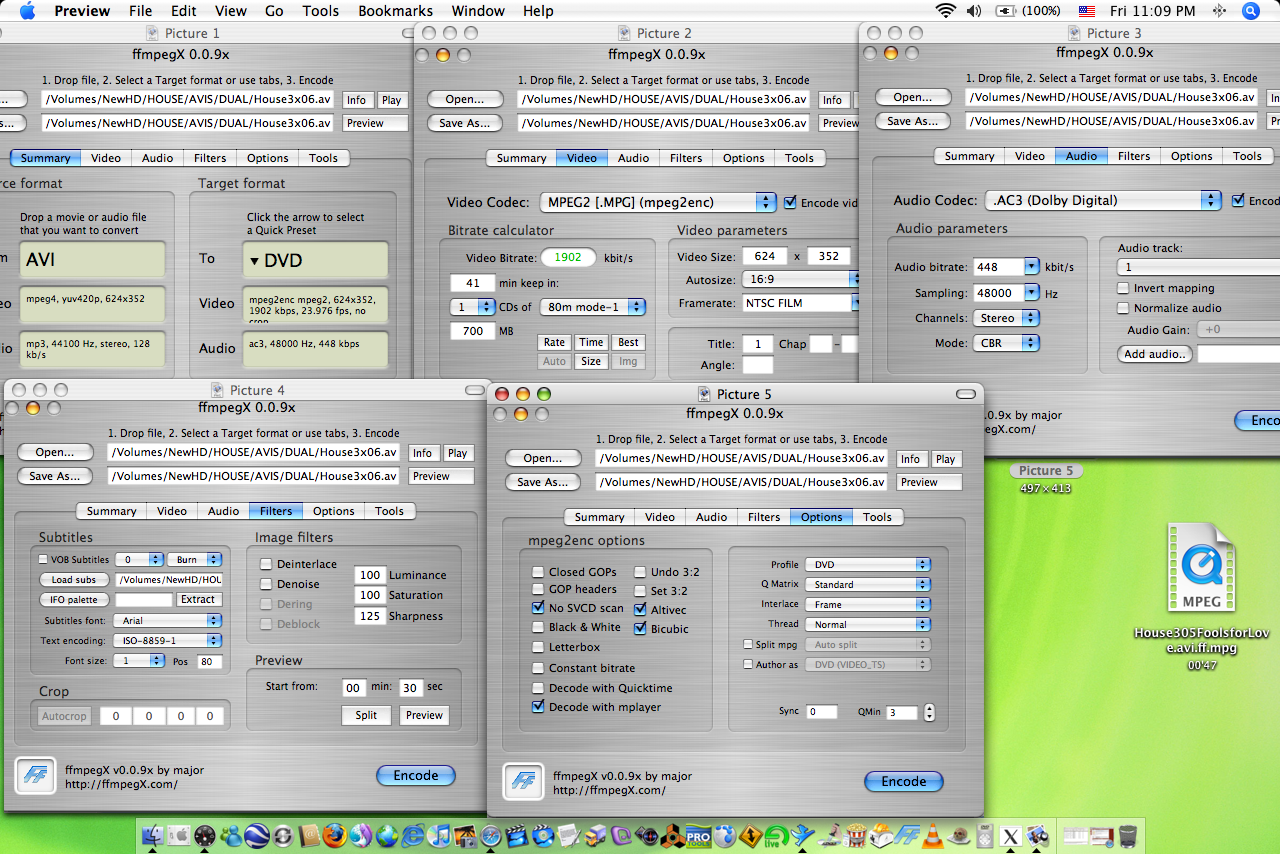Image resolution: width=1280 pixels, height=854 pixels.
Task: Uncheck Decode with mplayer
Action: 539,707
